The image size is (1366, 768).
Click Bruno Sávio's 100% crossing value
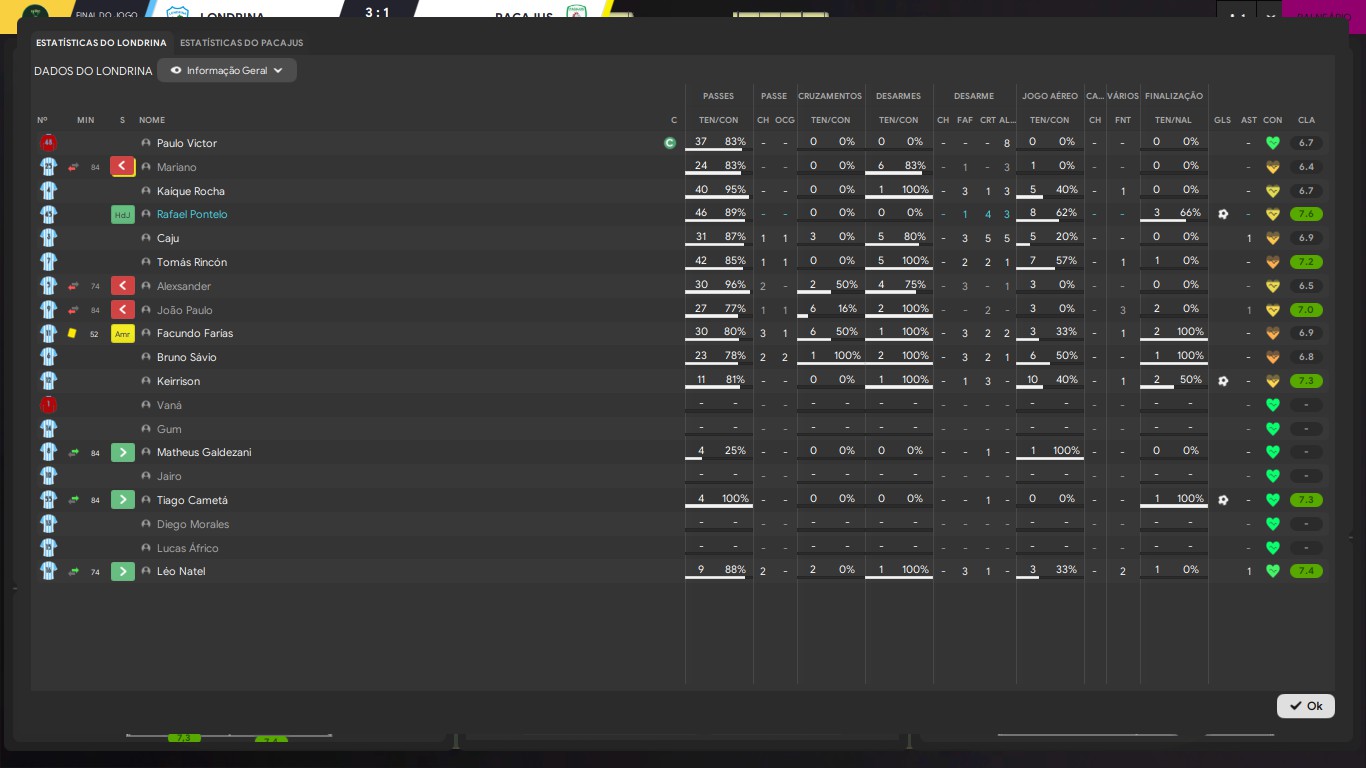[847, 356]
